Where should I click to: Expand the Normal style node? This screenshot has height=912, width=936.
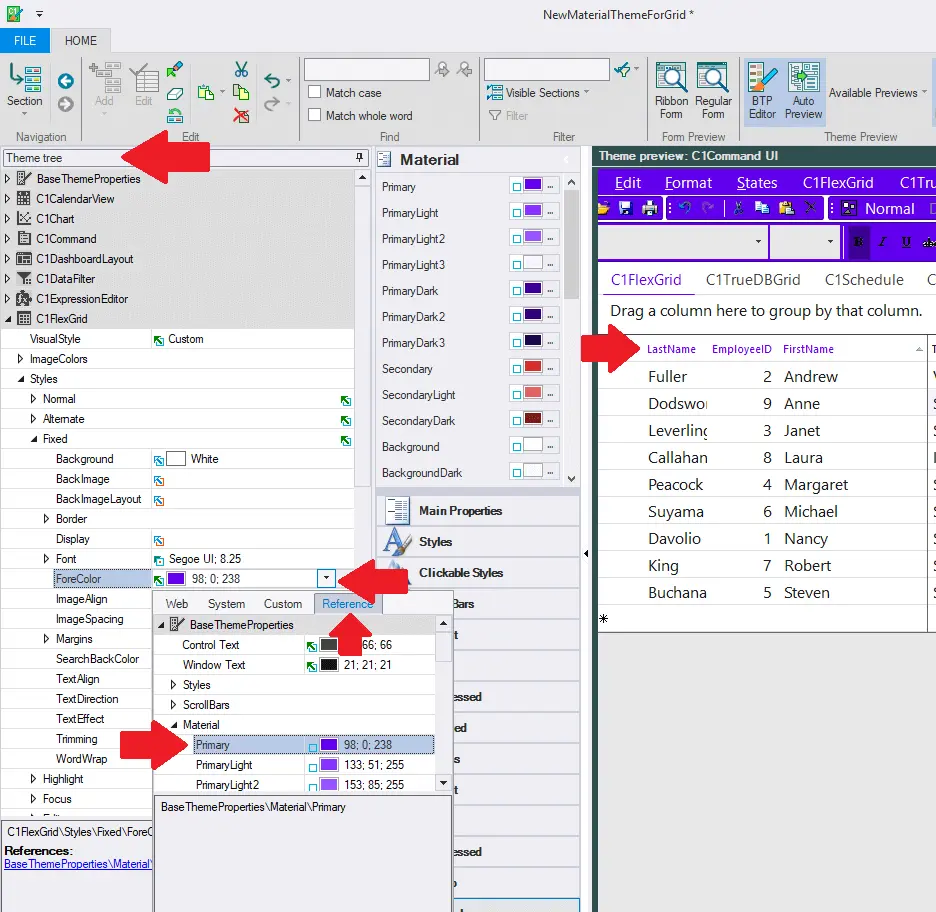33,399
